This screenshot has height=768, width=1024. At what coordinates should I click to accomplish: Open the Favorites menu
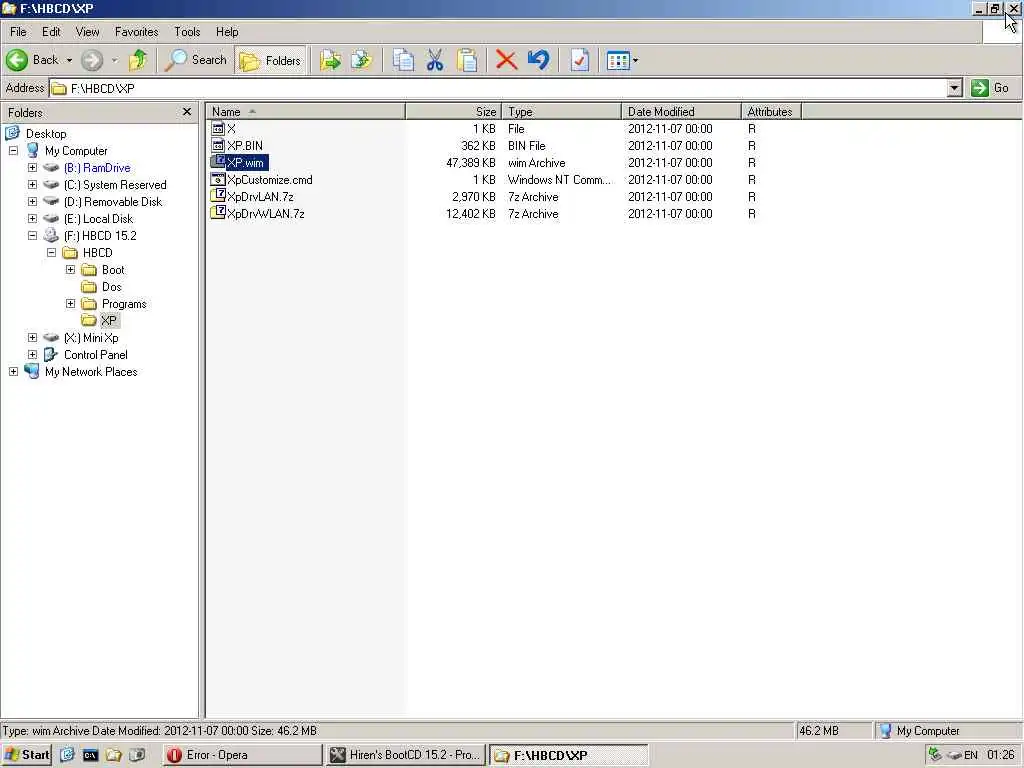coord(136,32)
